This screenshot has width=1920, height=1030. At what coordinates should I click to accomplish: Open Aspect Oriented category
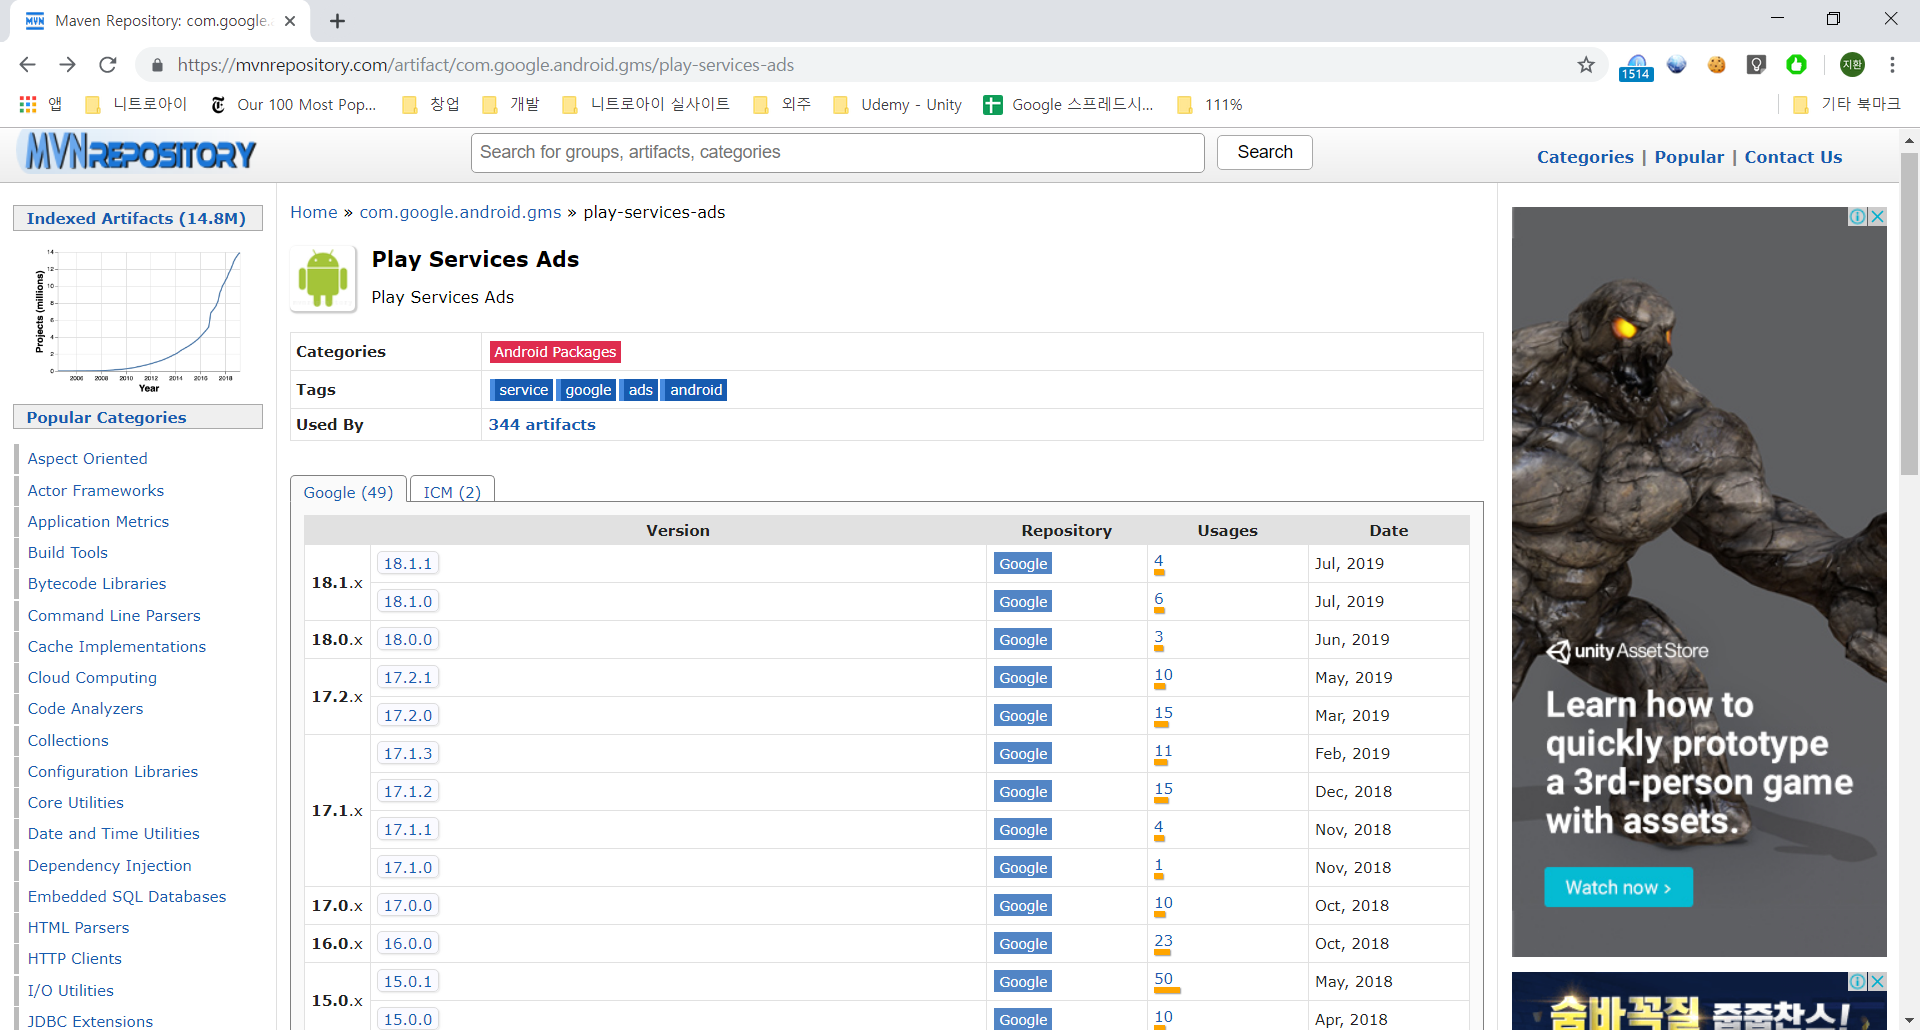click(87, 458)
